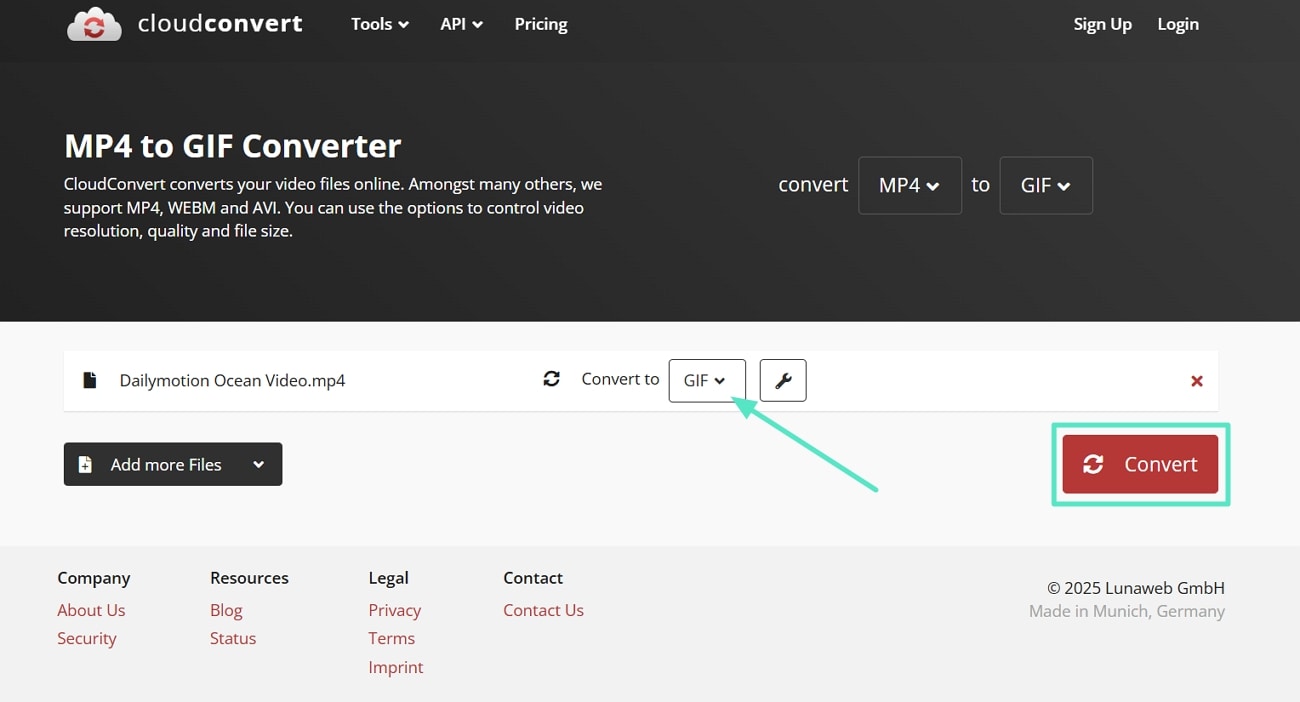Click the file name Dailymotion Ocean Video.mp4
The width and height of the screenshot is (1300, 702).
tap(232, 380)
